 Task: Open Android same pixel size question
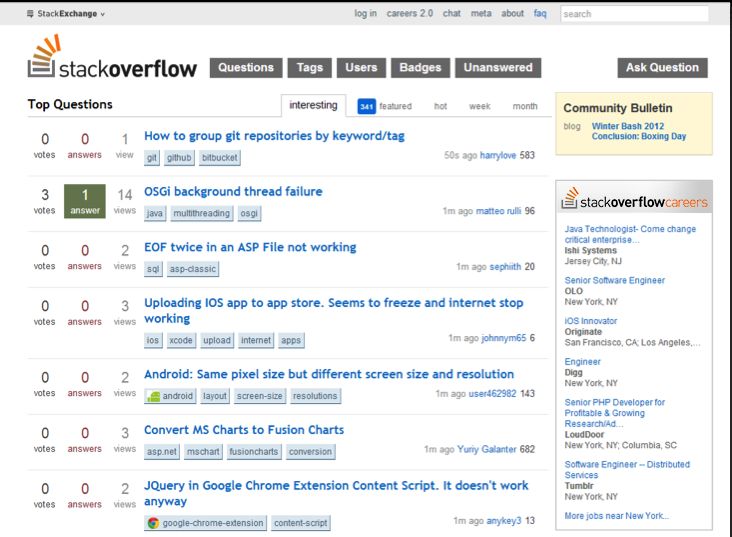pyautogui.click(x=329, y=374)
